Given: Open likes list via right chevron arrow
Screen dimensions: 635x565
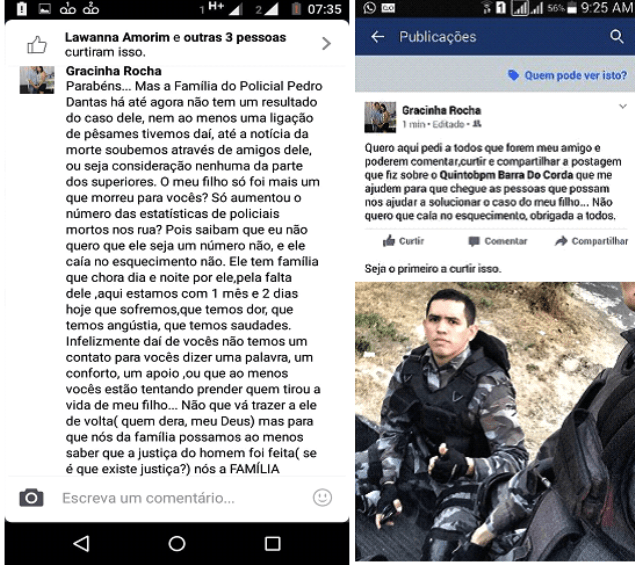Looking at the screenshot, I should pyautogui.click(x=326, y=43).
